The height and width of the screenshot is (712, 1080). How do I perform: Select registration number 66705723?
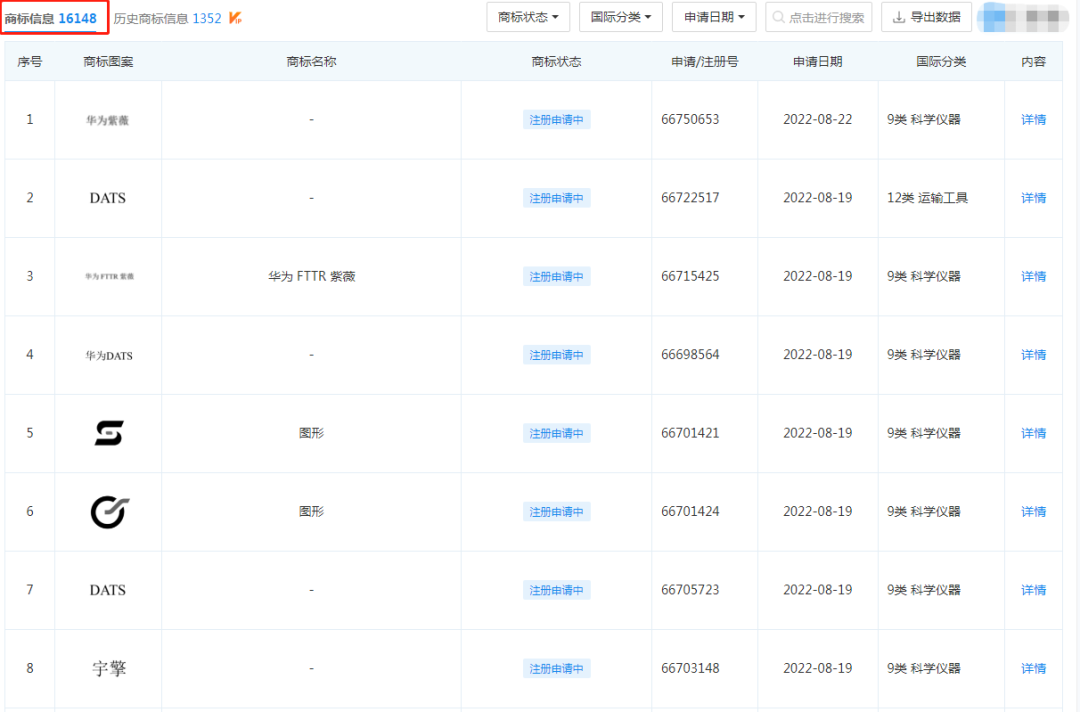coord(690,590)
